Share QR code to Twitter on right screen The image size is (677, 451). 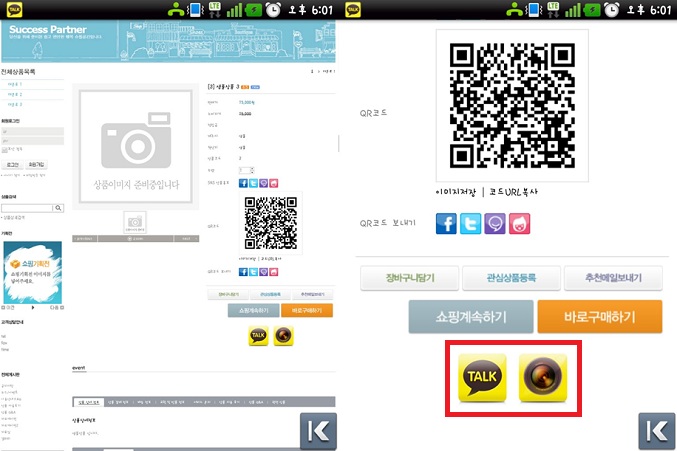point(470,224)
